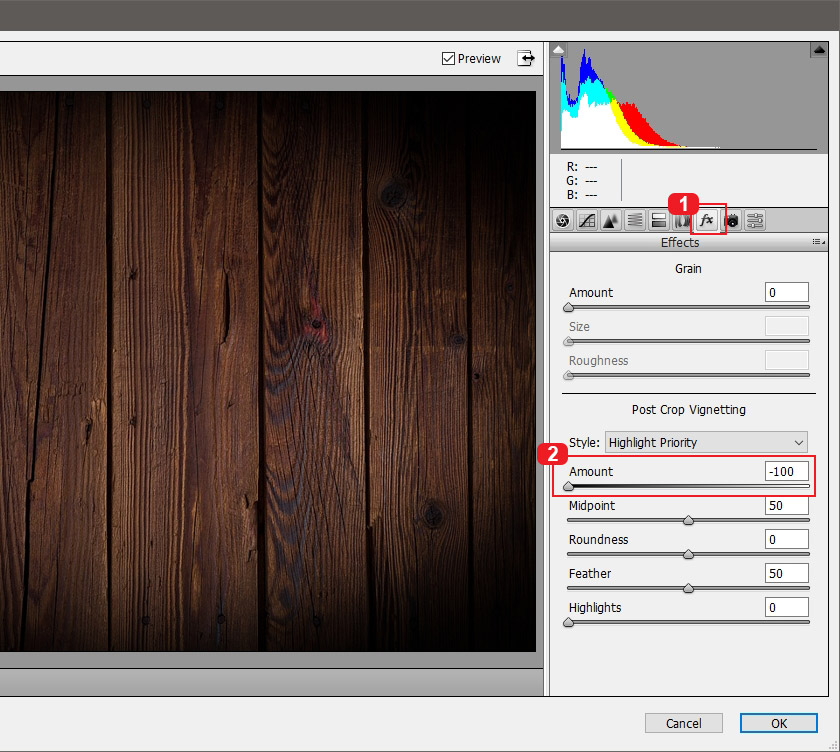Open the Effects panel flyout menu
The height and width of the screenshot is (752, 840).
[818, 241]
